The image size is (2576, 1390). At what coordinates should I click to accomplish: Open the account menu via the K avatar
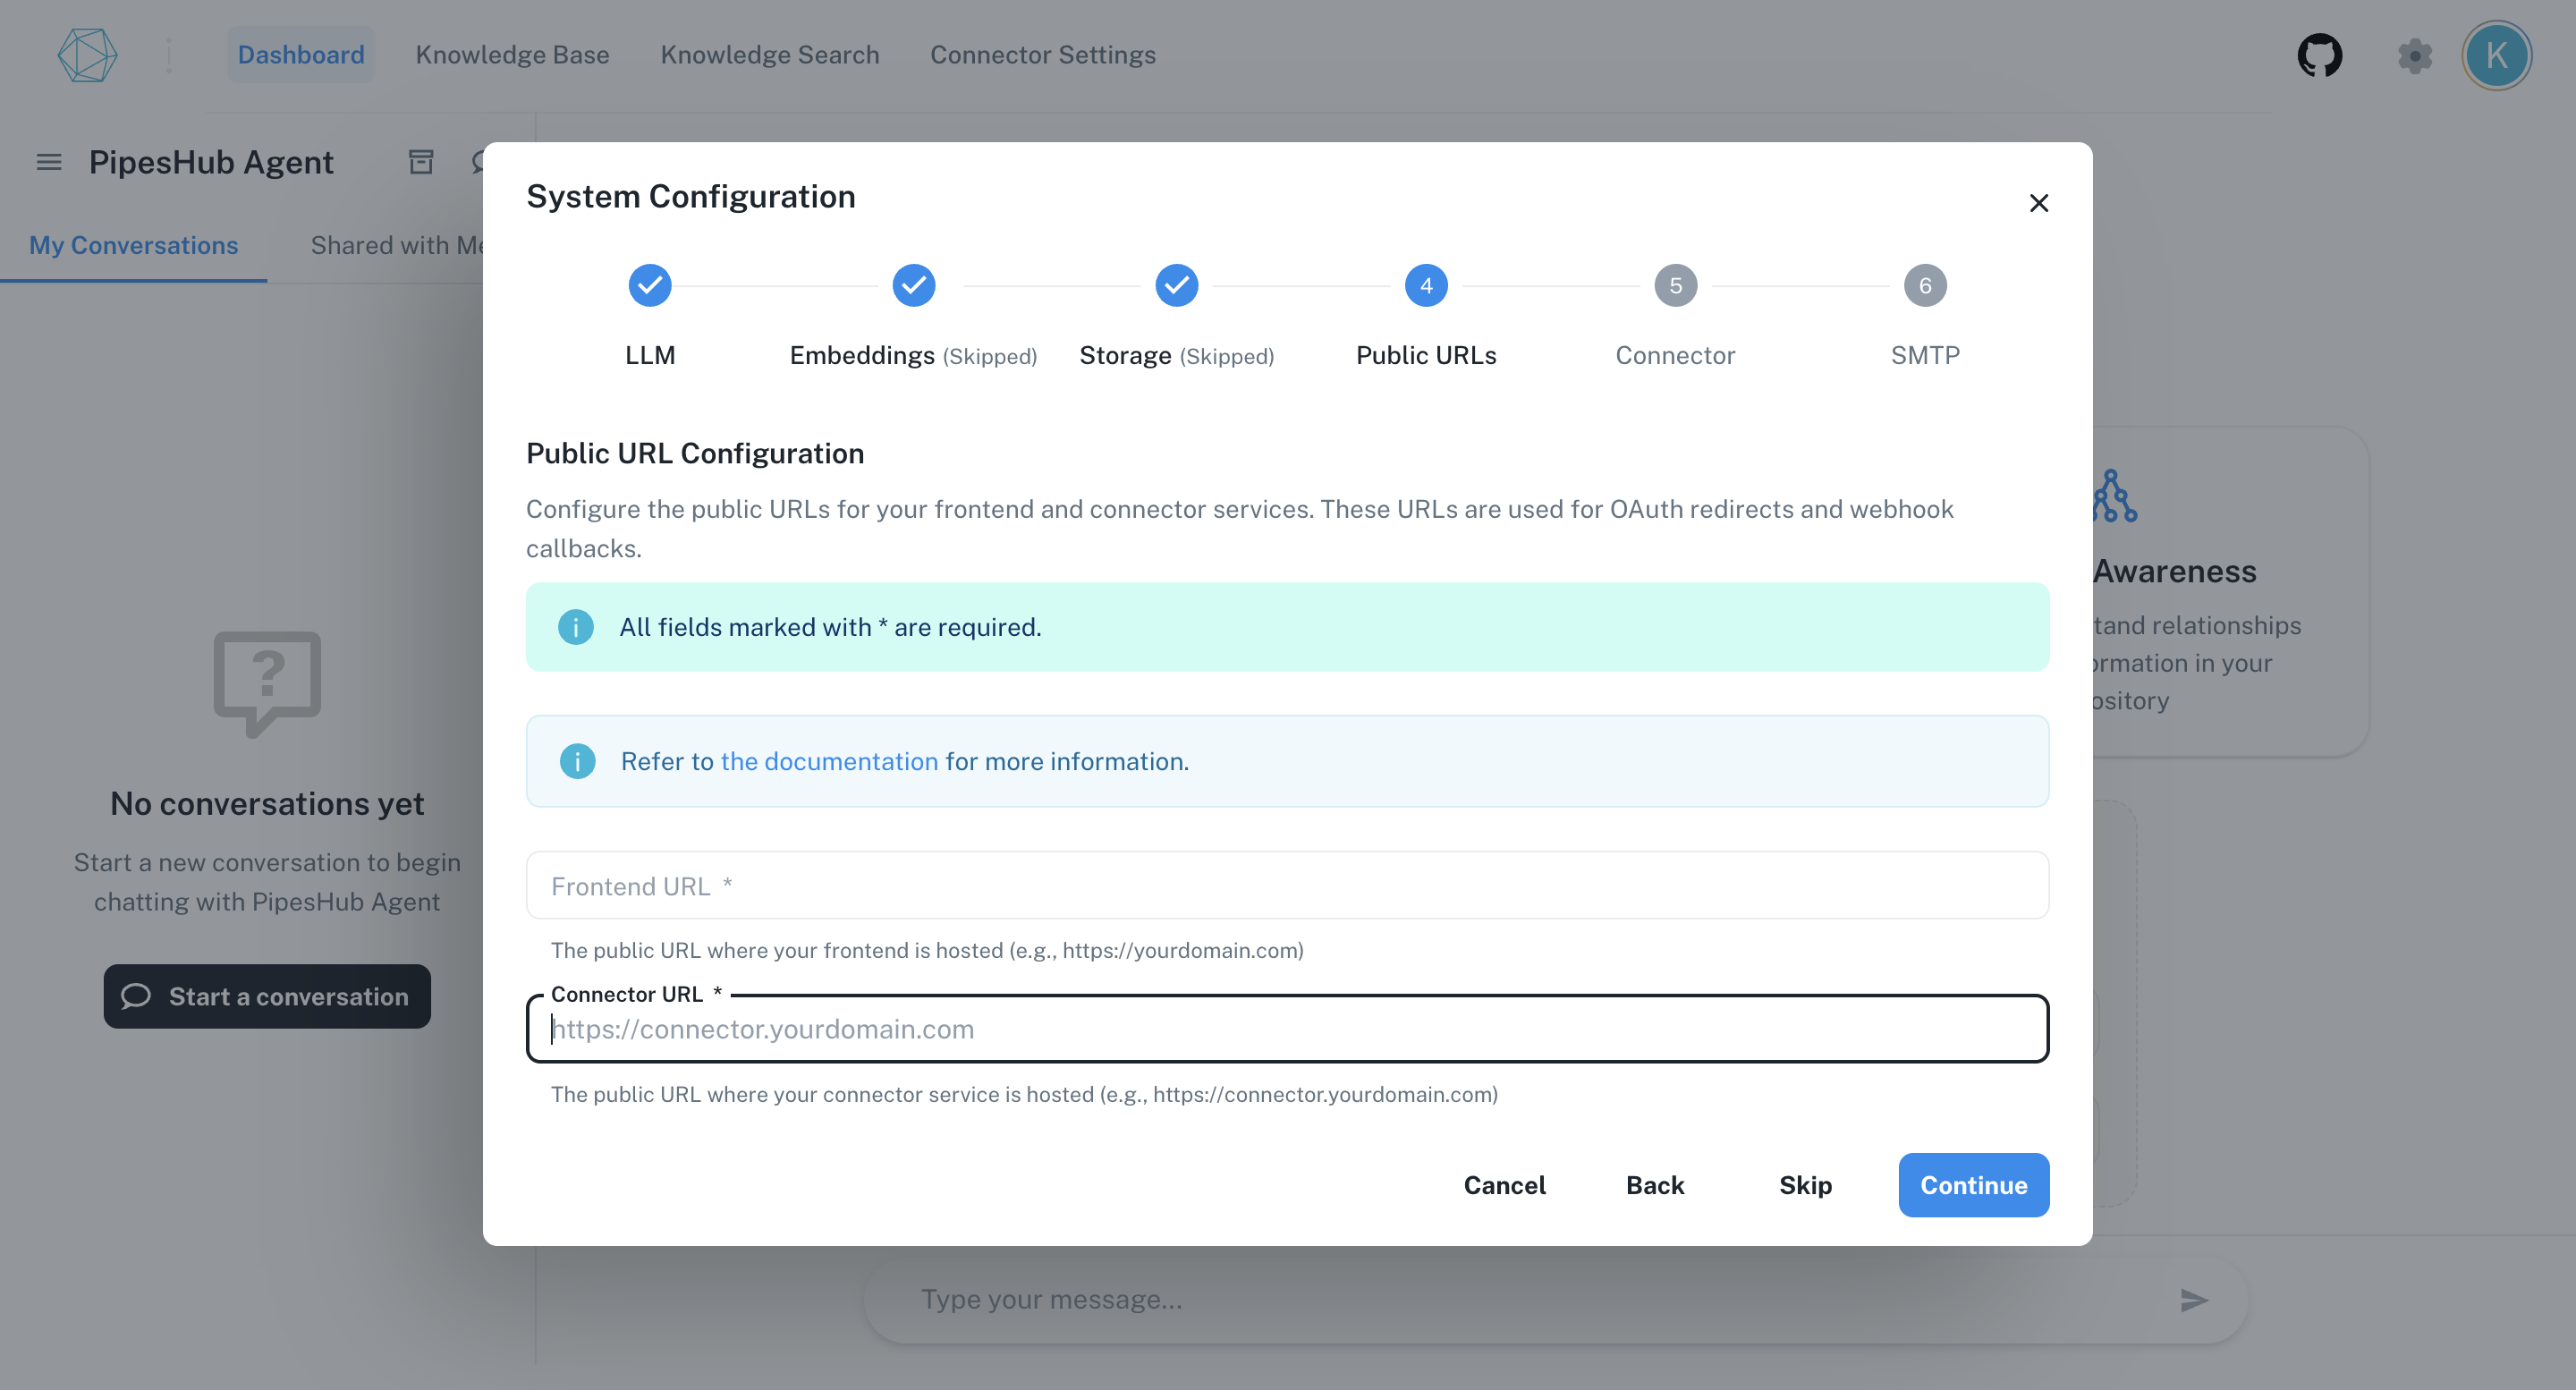pyautogui.click(x=2496, y=55)
